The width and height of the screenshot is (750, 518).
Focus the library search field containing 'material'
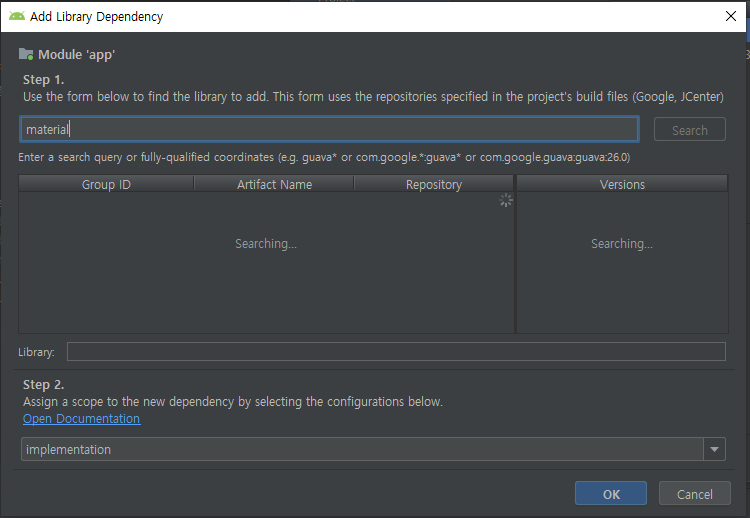click(x=329, y=129)
